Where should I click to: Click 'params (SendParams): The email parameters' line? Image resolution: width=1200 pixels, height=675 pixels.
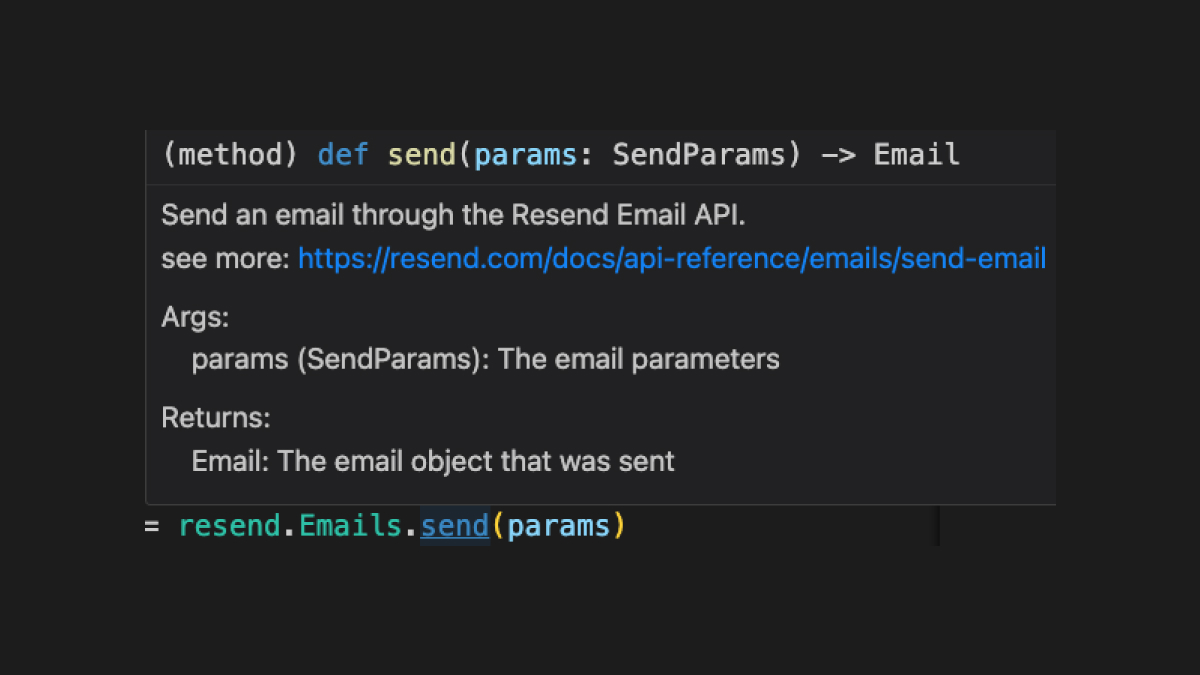[486, 359]
